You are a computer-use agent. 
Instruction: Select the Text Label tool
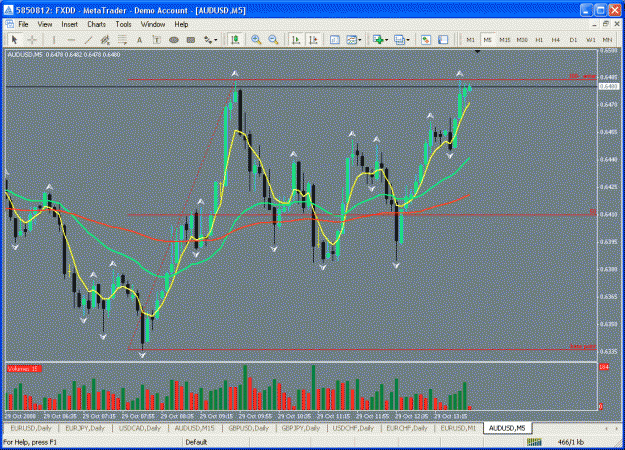[157, 39]
